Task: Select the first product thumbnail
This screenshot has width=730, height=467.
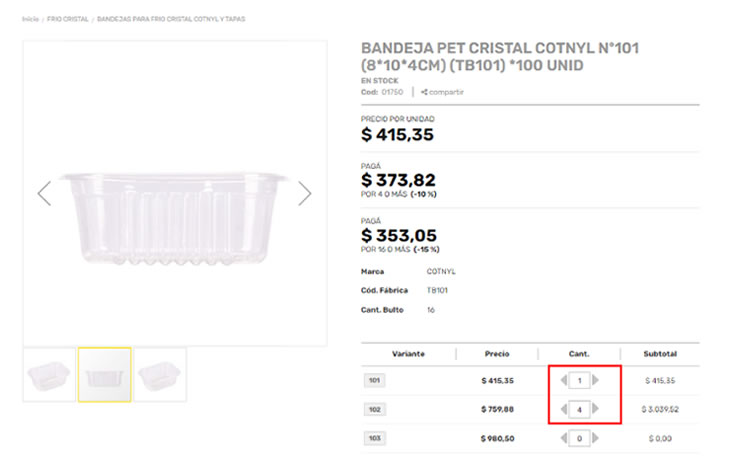Action: tap(49, 375)
